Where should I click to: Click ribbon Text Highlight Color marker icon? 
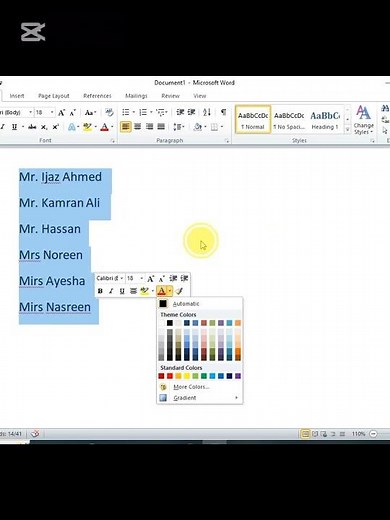click(x=88, y=127)
